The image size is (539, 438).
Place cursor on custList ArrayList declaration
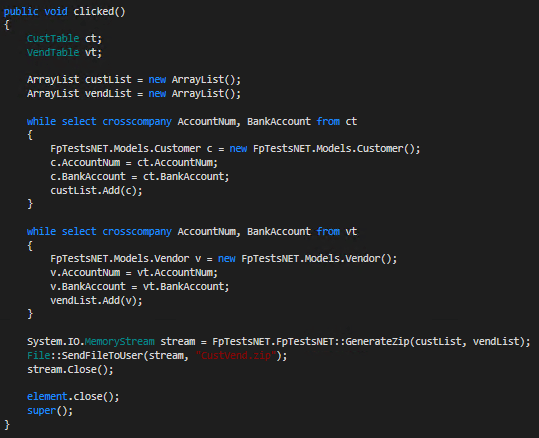click(x=134, y=80)
